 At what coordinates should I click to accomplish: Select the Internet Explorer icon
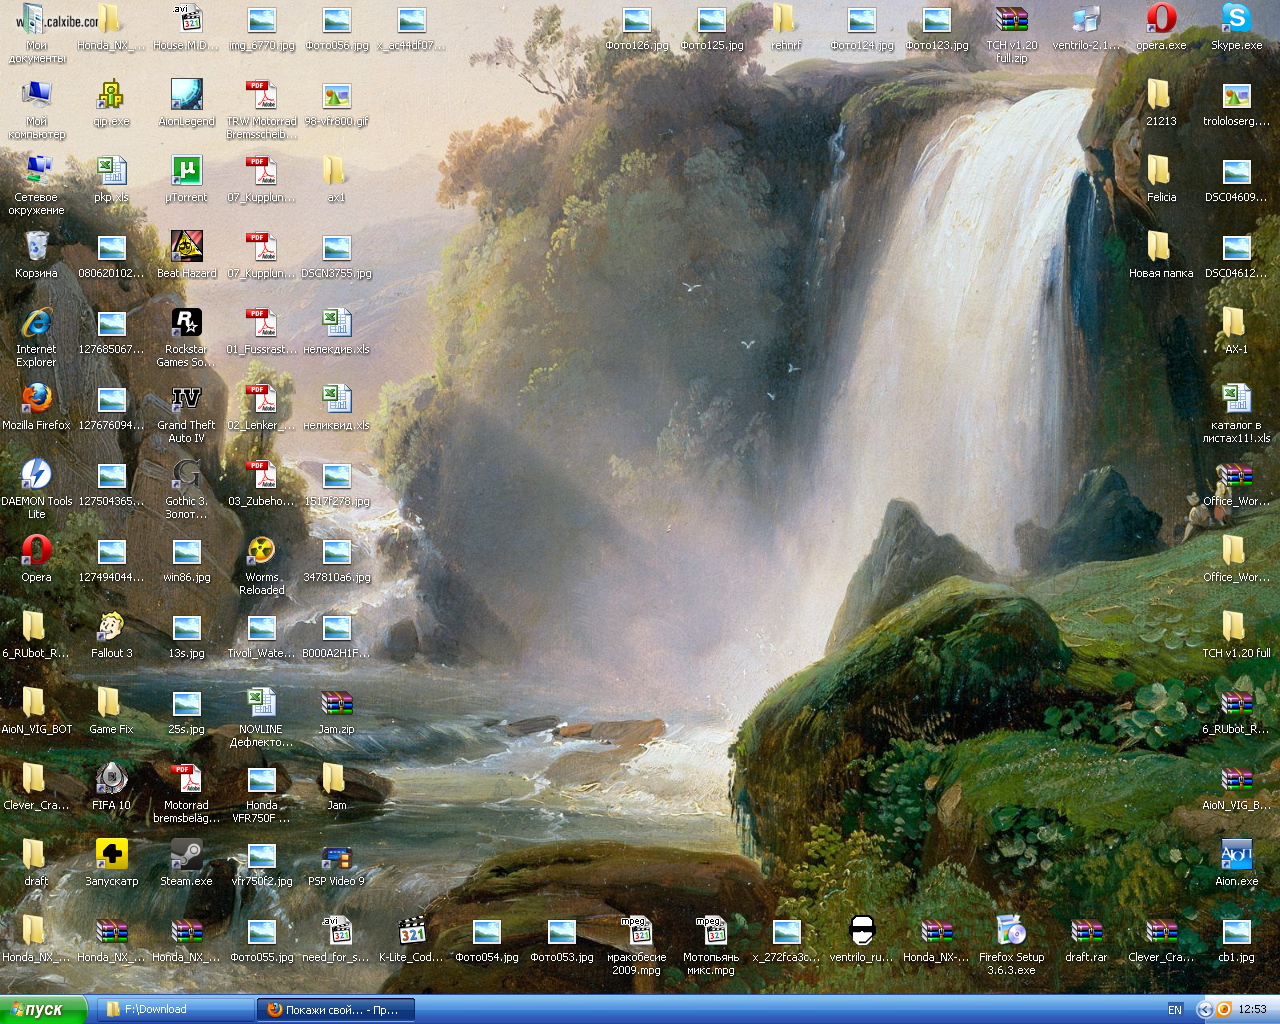[x=36, y=324]
